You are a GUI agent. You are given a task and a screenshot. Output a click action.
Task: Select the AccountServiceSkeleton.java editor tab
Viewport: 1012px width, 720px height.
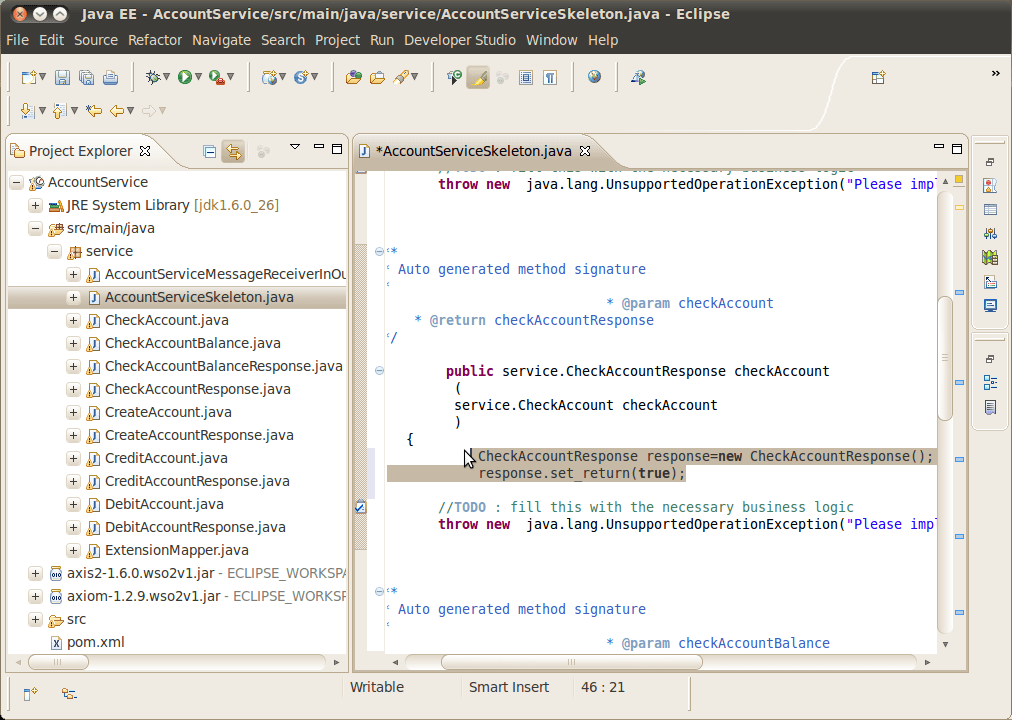click(x=474, y=151)
